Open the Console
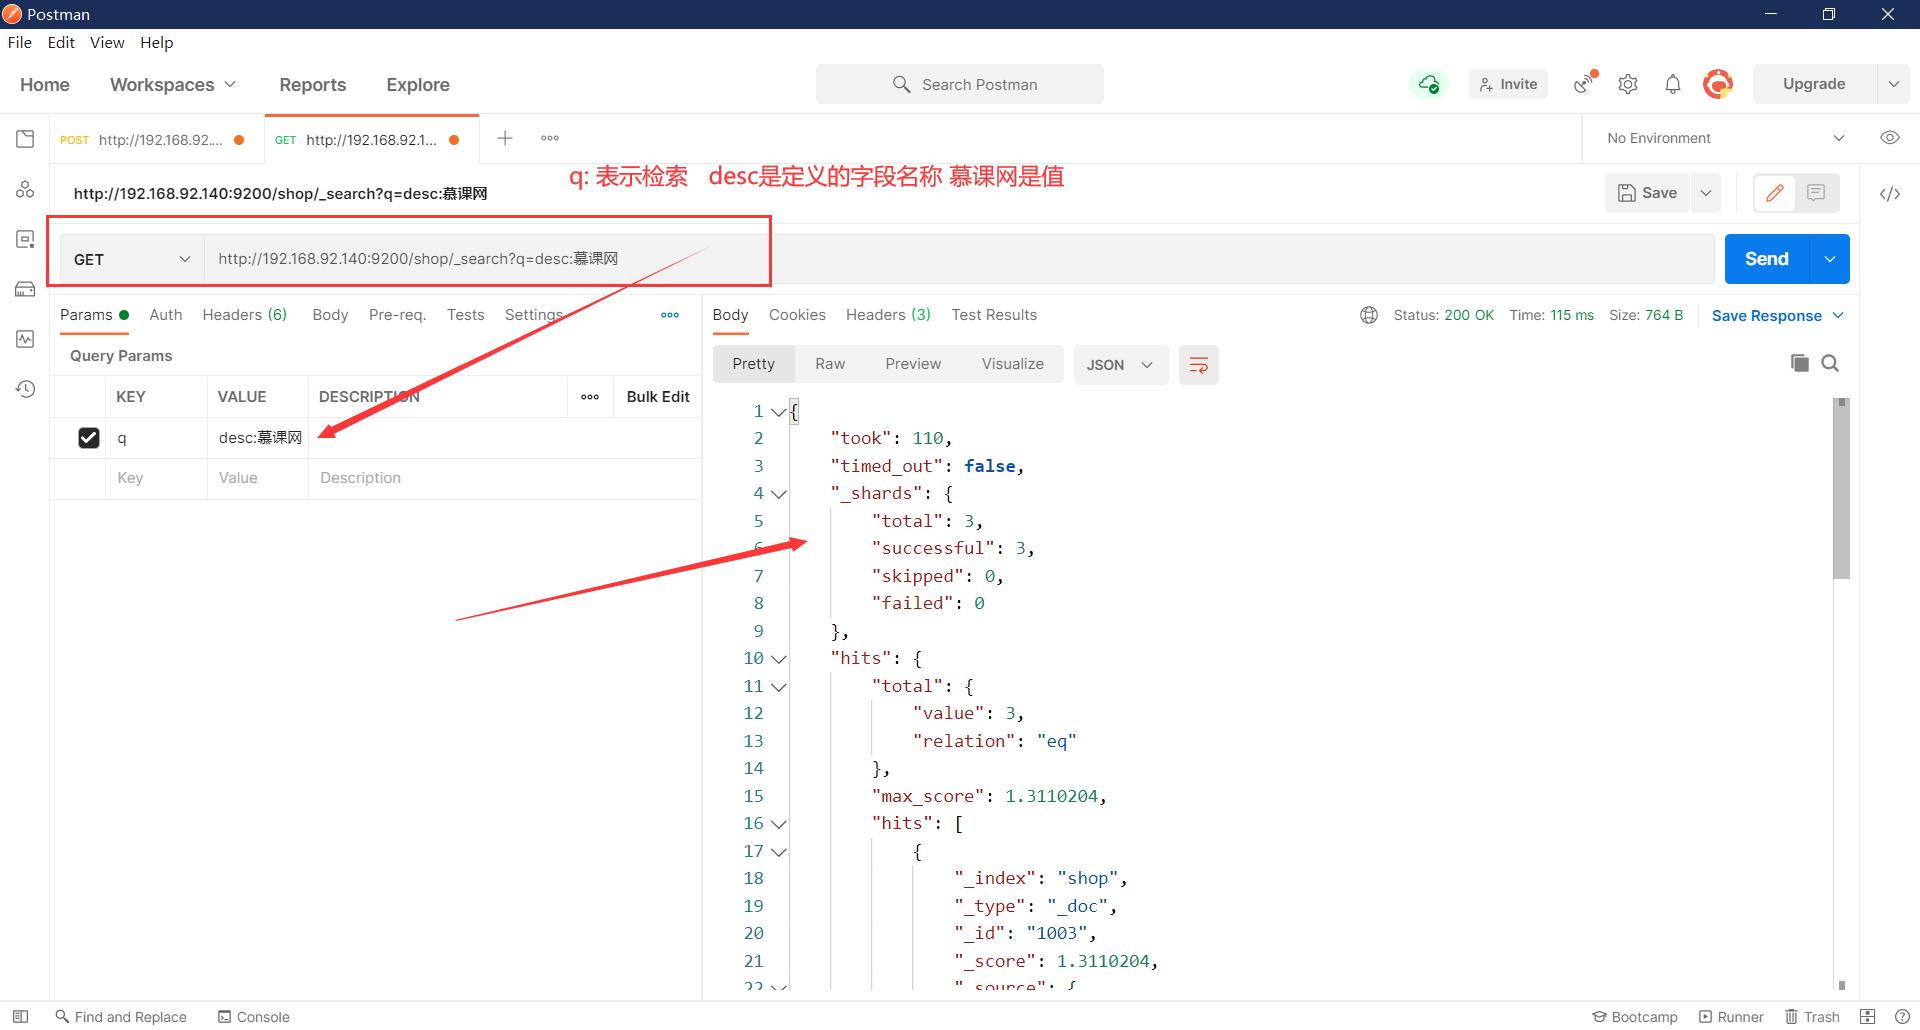1920x1030 pixels. tap(253, 1016)
